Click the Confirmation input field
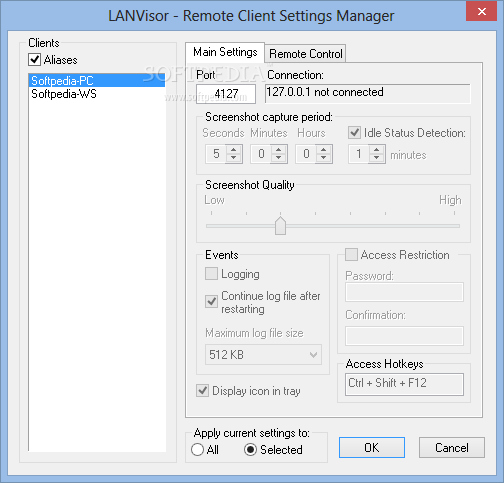 tap(404, 336)
